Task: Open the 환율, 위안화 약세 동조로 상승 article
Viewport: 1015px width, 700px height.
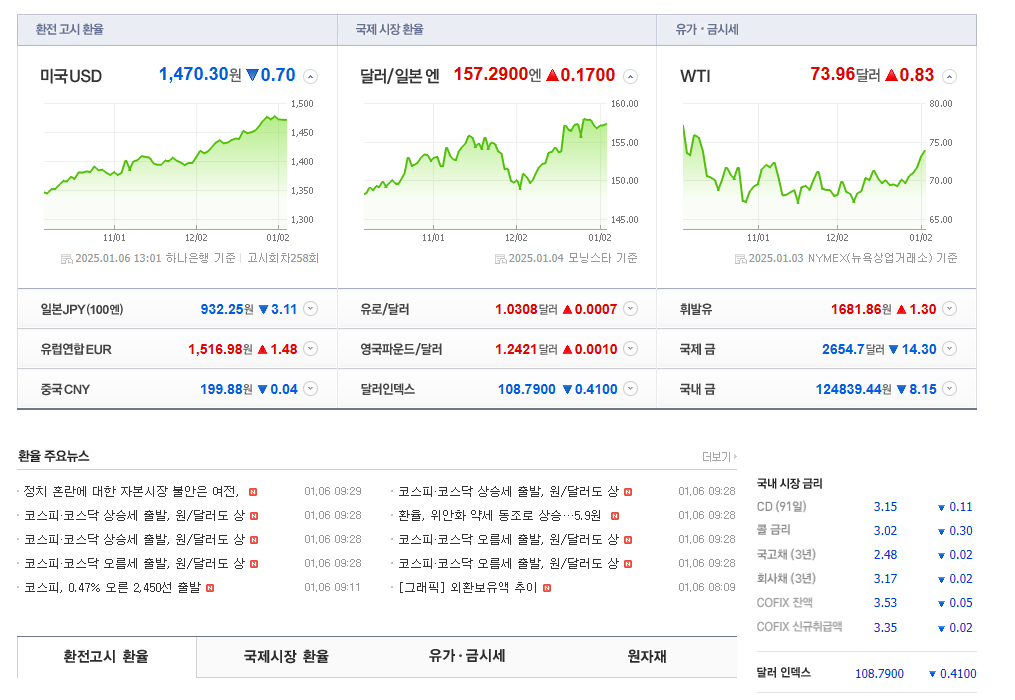Action: (499, 516)
